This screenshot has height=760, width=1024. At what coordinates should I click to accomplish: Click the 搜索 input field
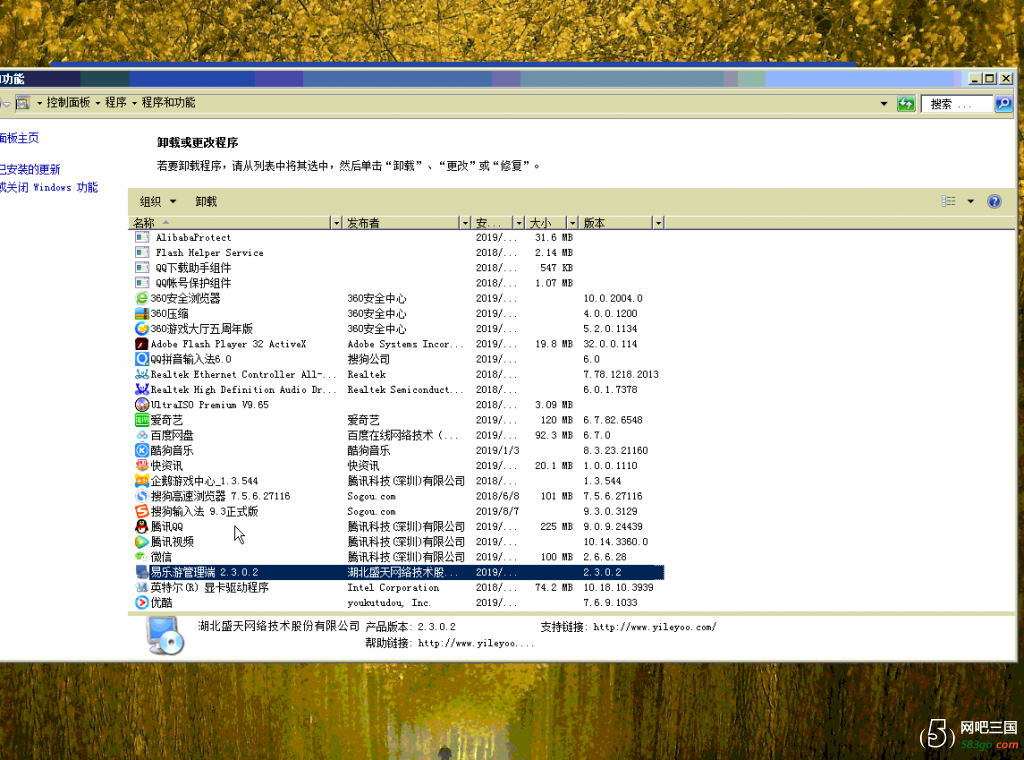pos(957,104)
